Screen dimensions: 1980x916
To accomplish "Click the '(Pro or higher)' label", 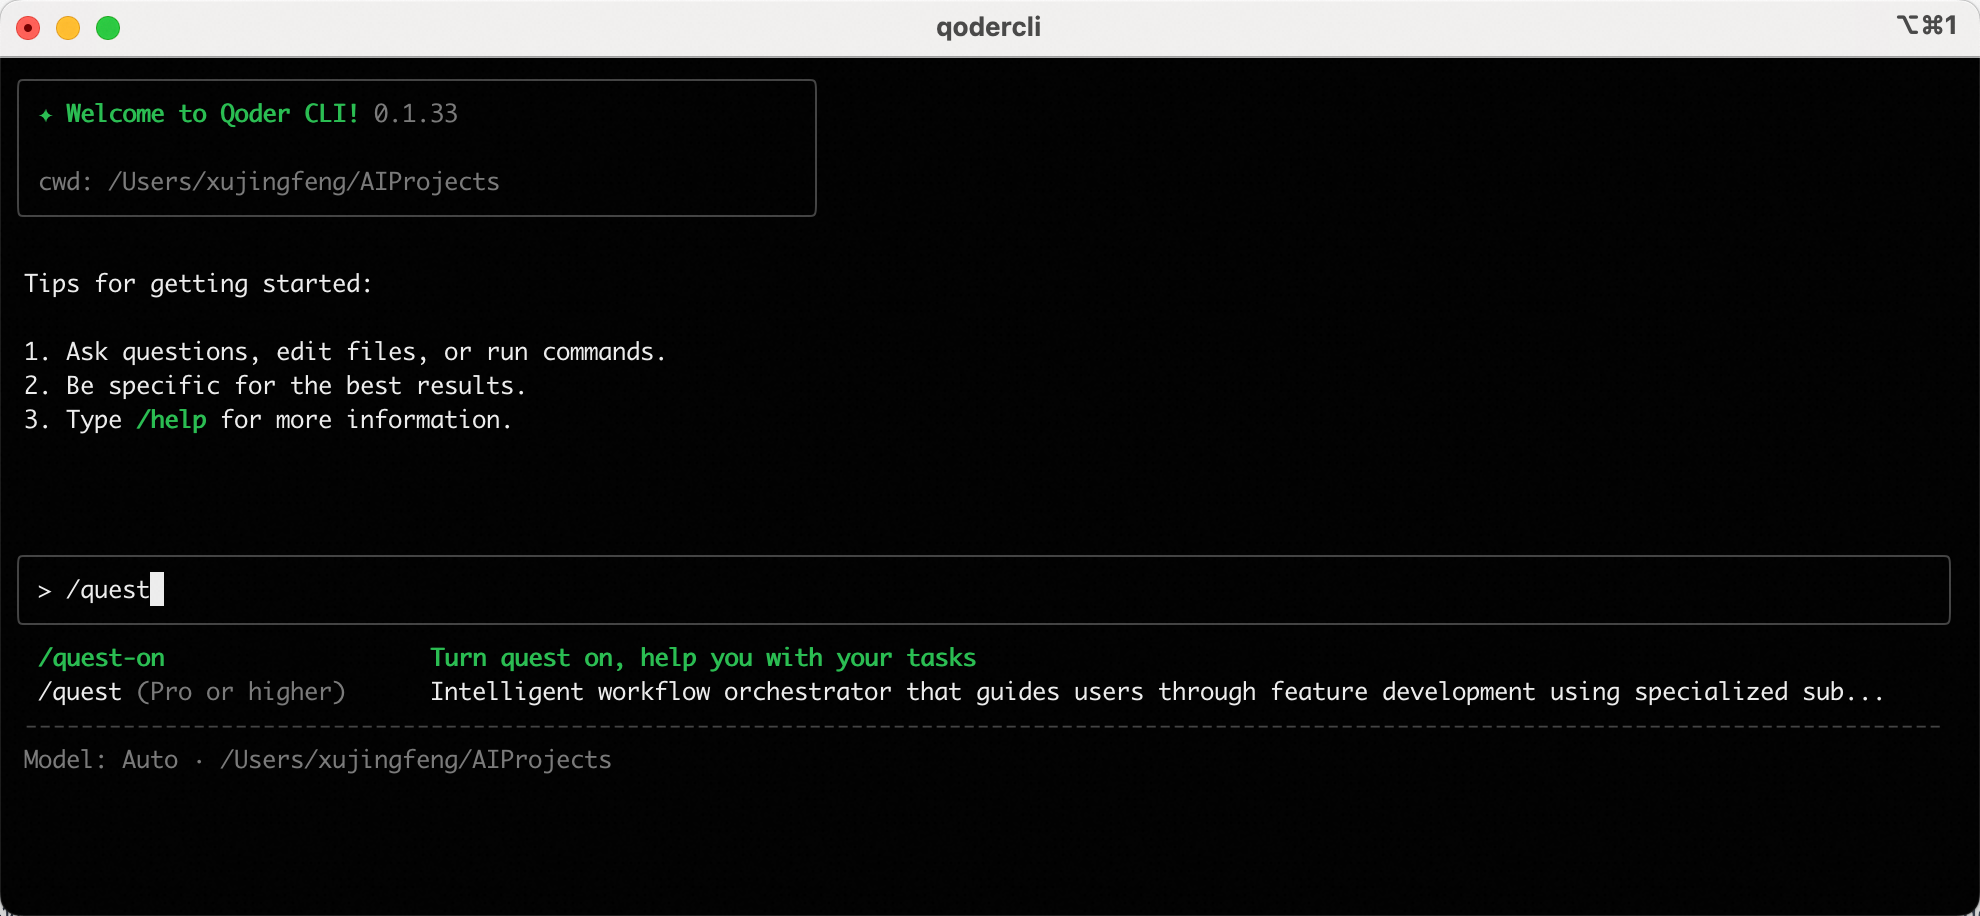I will 241,692.
